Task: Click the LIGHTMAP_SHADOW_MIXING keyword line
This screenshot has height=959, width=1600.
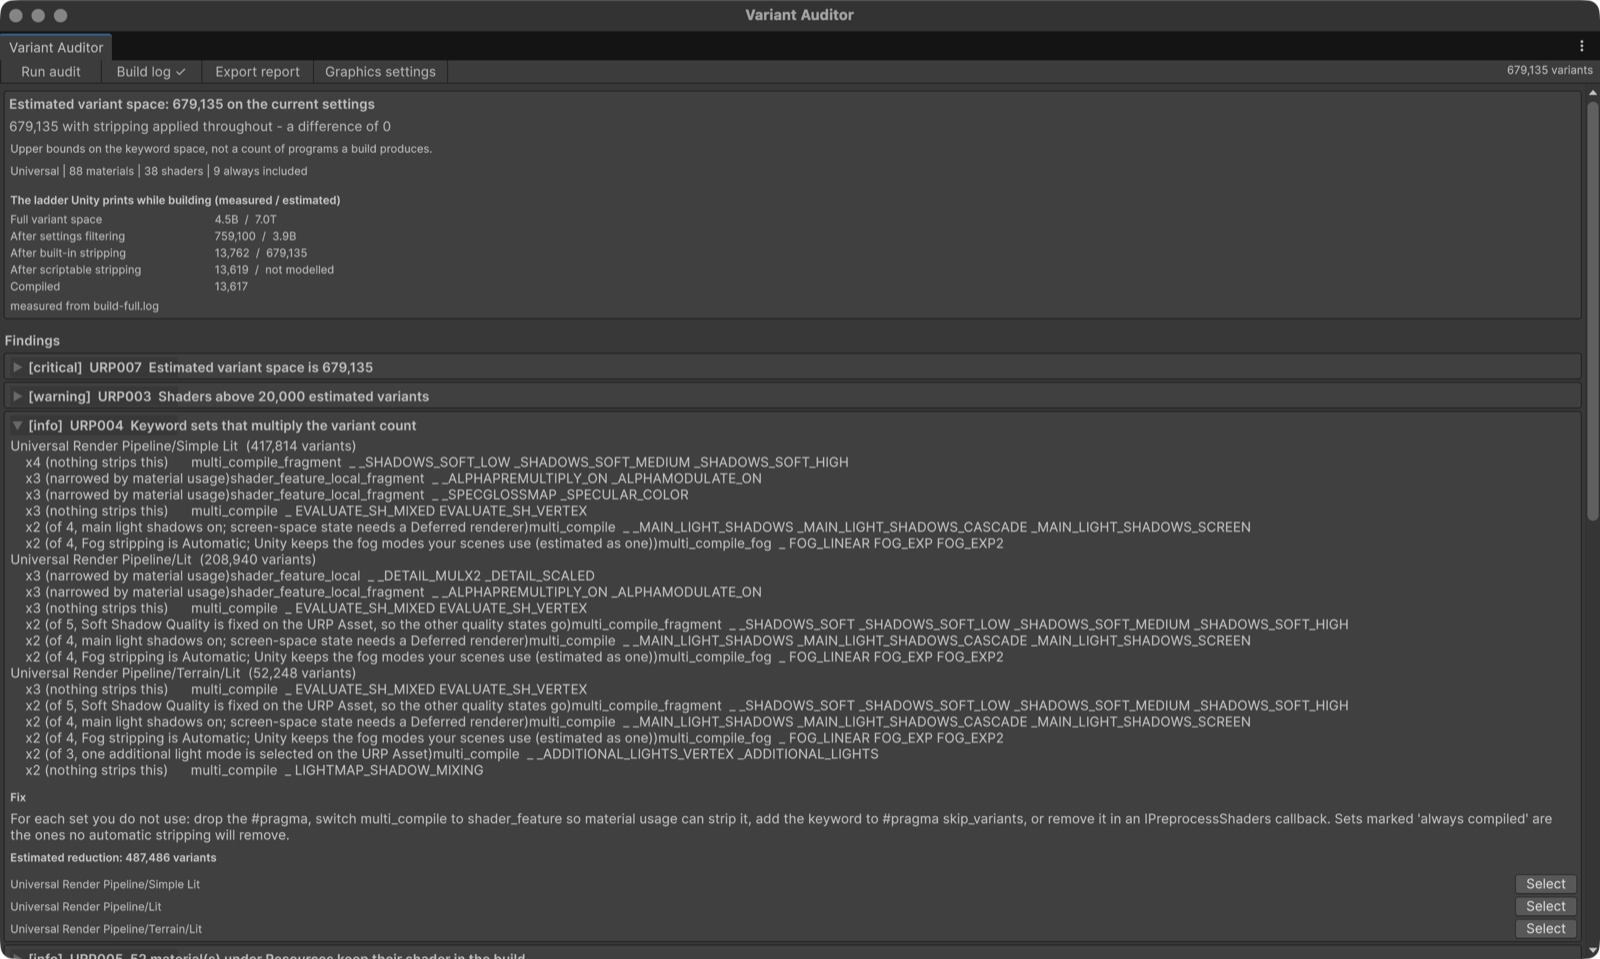Action: click(x=254, y=770)
